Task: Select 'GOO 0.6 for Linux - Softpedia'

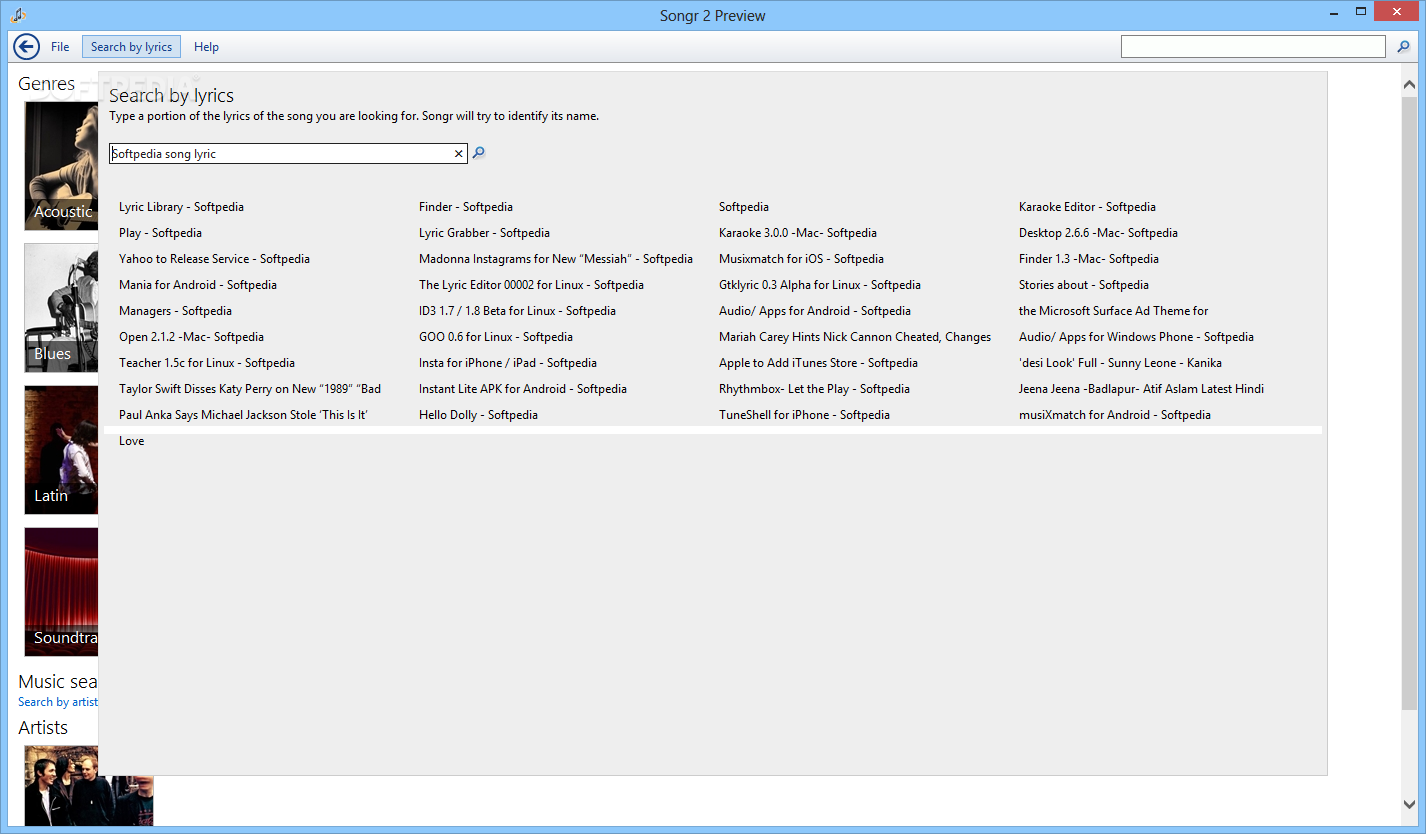Action: 496,337
